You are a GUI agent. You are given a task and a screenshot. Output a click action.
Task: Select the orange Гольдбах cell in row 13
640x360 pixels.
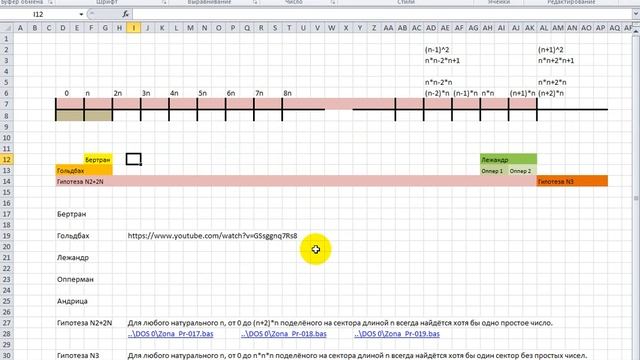point(84,171)
